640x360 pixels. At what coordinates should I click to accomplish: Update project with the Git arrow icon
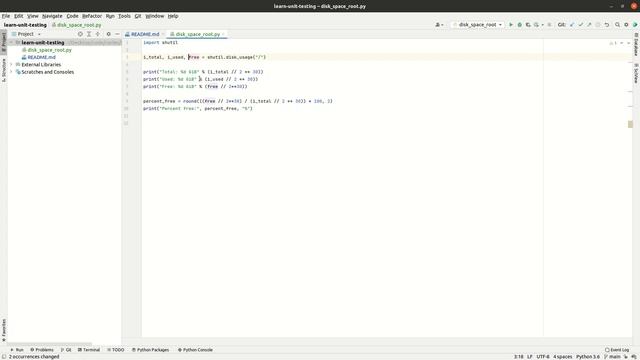(x=572, y=25)
